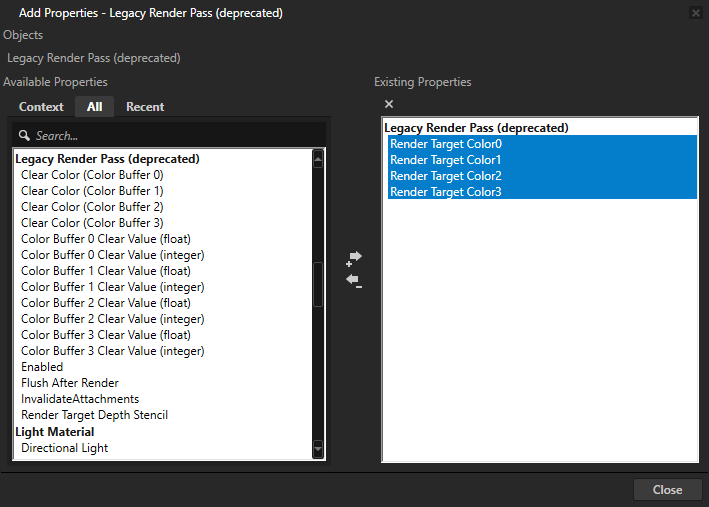This screenshot has width=709, height=507.
Task: Choose Flush After Render property
Action: pyautogui.click(x=70, y=383)
